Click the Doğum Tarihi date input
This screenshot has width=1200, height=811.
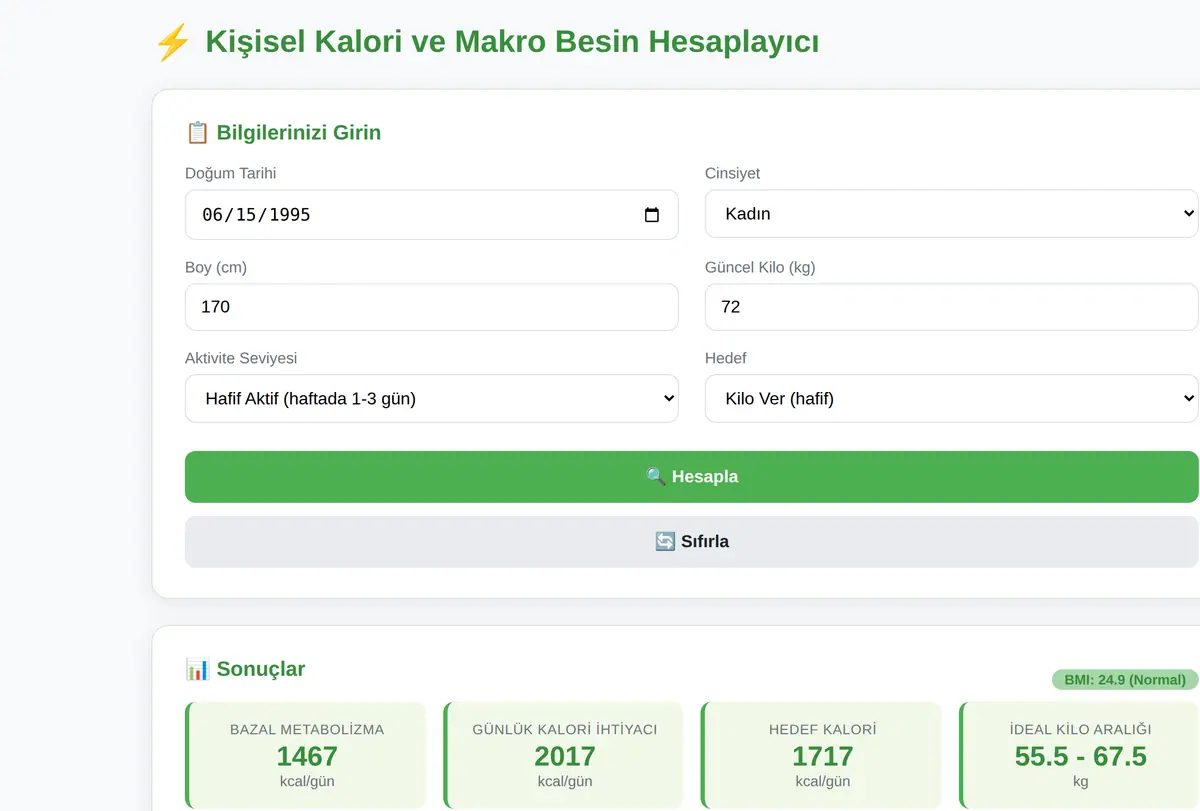point(431,215)
